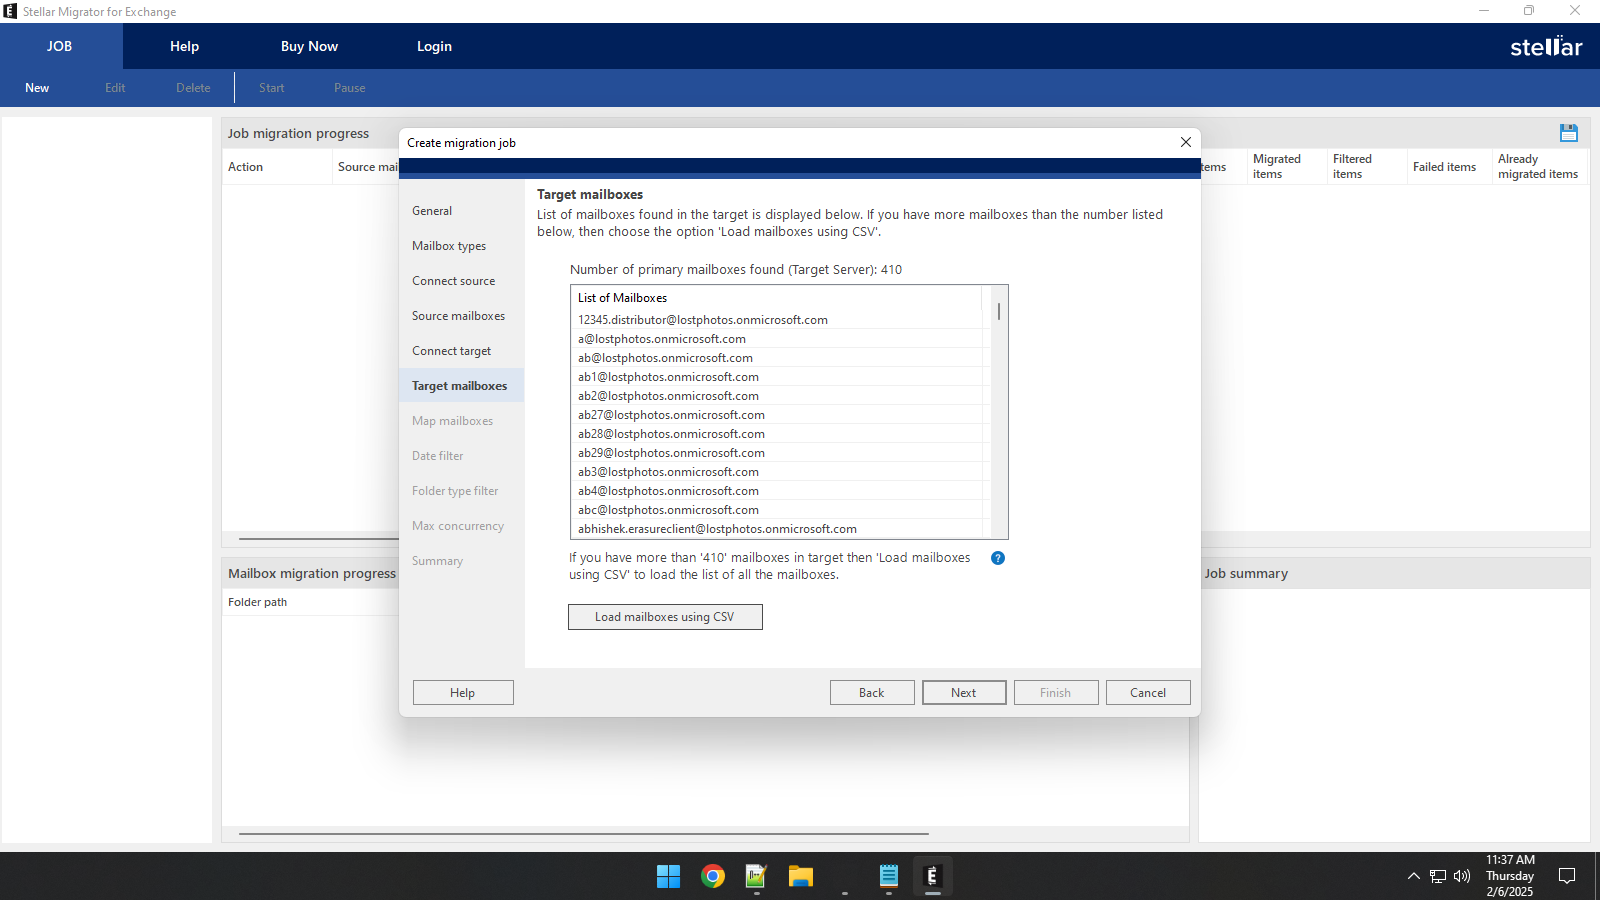Close the Create migration job dialog

[x=1185, y=142]
